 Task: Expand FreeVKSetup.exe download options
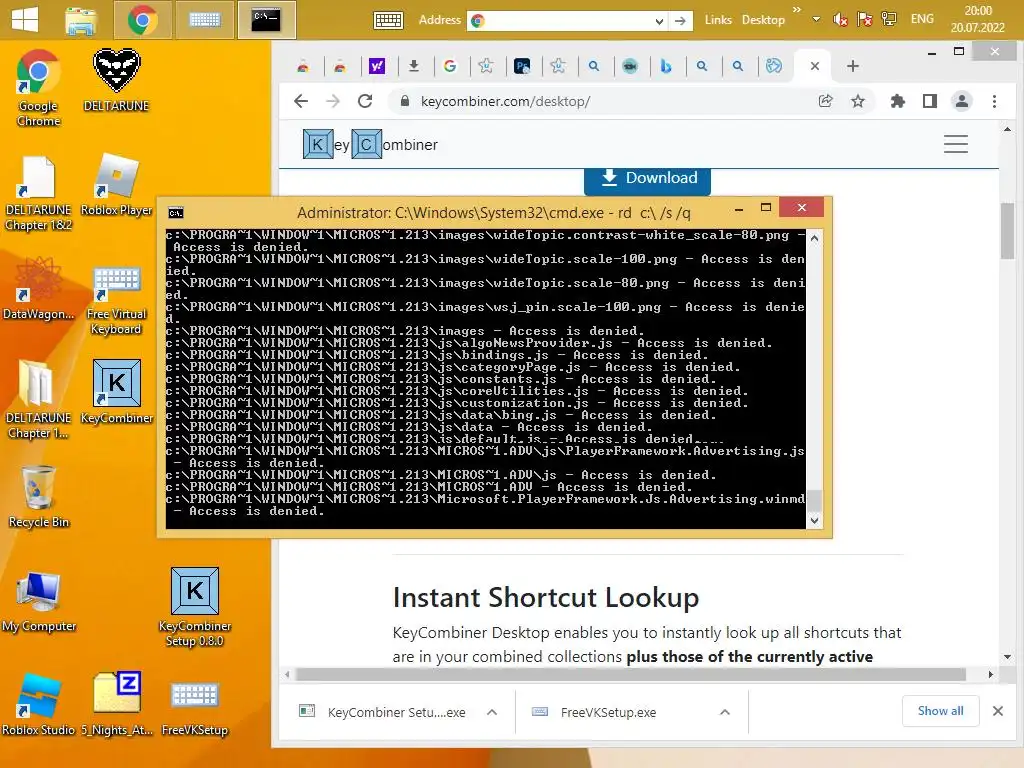[x=724, y=712]
